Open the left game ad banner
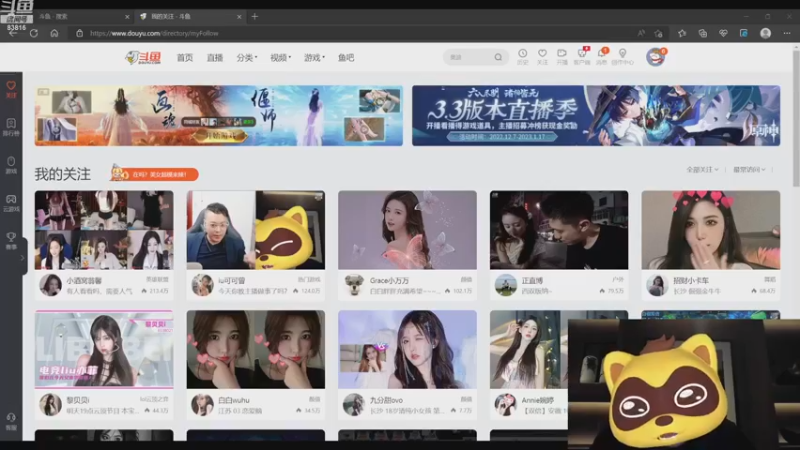The width and height of the screenshot is (800, 450). pos(219,116)
